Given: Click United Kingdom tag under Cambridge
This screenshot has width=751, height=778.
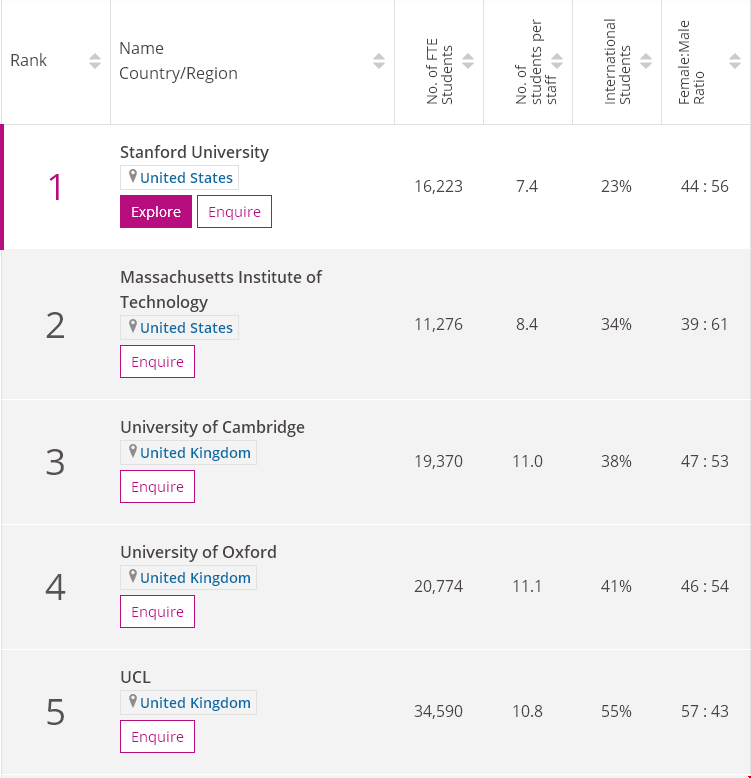Looking at the screenshot, I should tap(195, 453).
